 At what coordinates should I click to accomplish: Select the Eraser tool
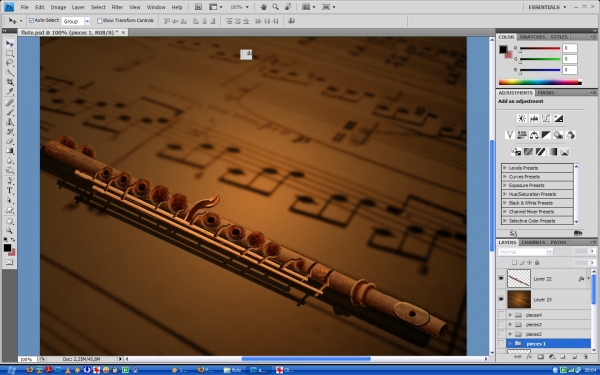[x=10, y=141]
